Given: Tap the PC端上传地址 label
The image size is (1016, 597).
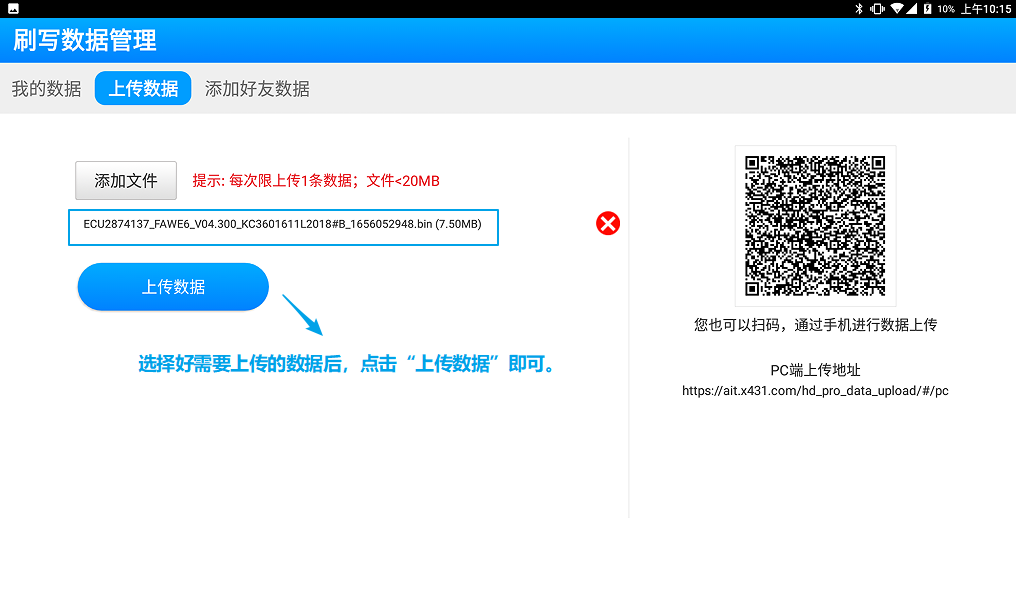Looking at the screenshot, I should tap(815, 370).
